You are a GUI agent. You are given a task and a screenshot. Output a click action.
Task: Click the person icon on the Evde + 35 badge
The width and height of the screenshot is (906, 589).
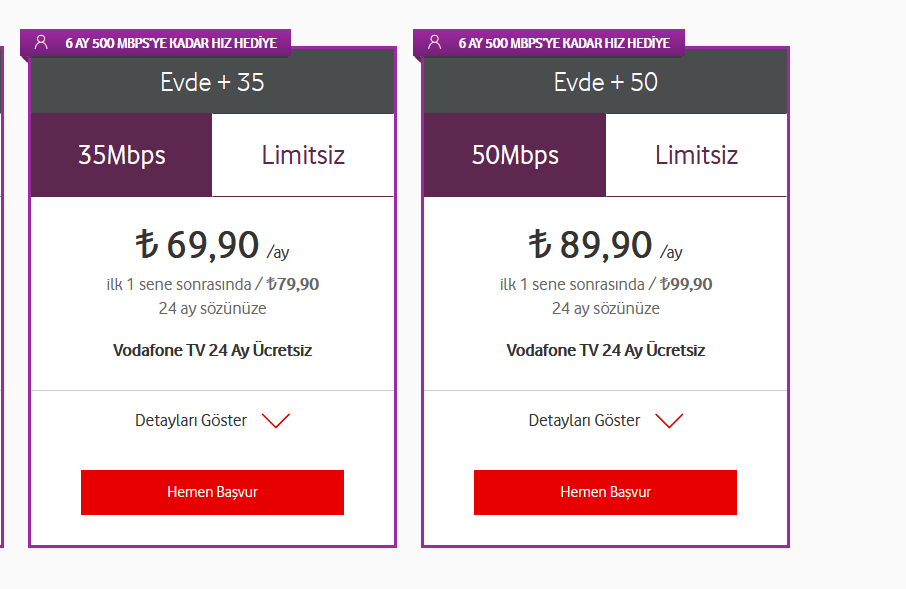click(x=41, y=42)
